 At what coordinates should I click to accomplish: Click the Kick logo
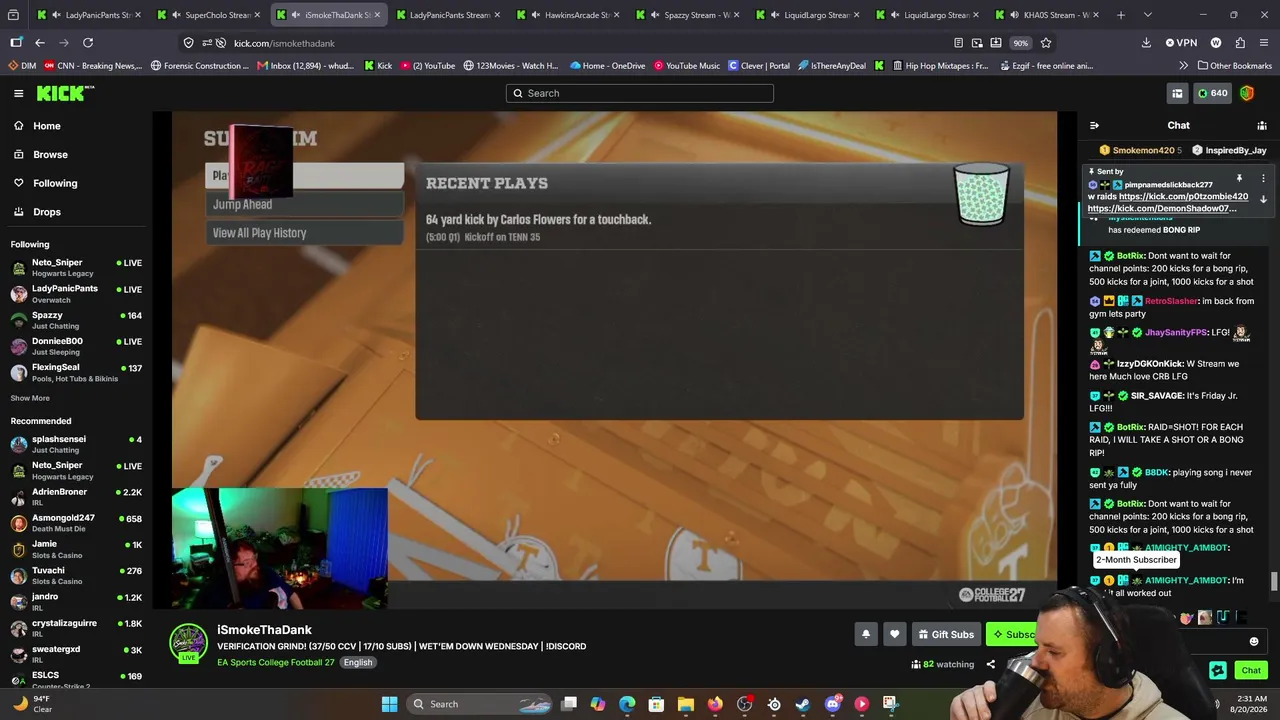pos(65,93)
